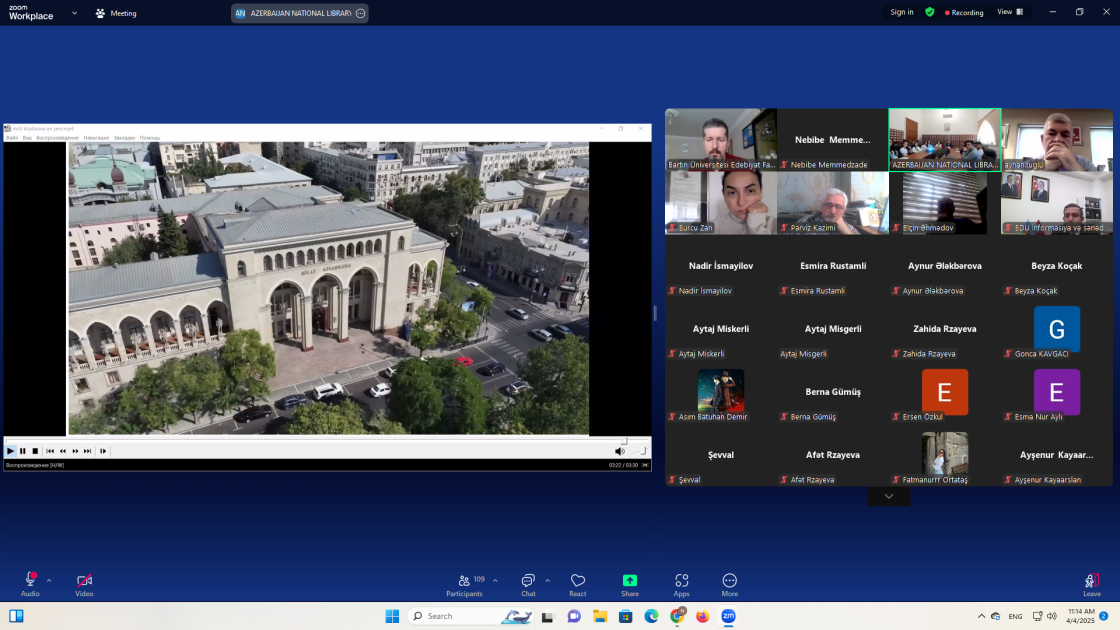
Task: Open the Воспроизведение menu in media player
Action: click(57, 138)
